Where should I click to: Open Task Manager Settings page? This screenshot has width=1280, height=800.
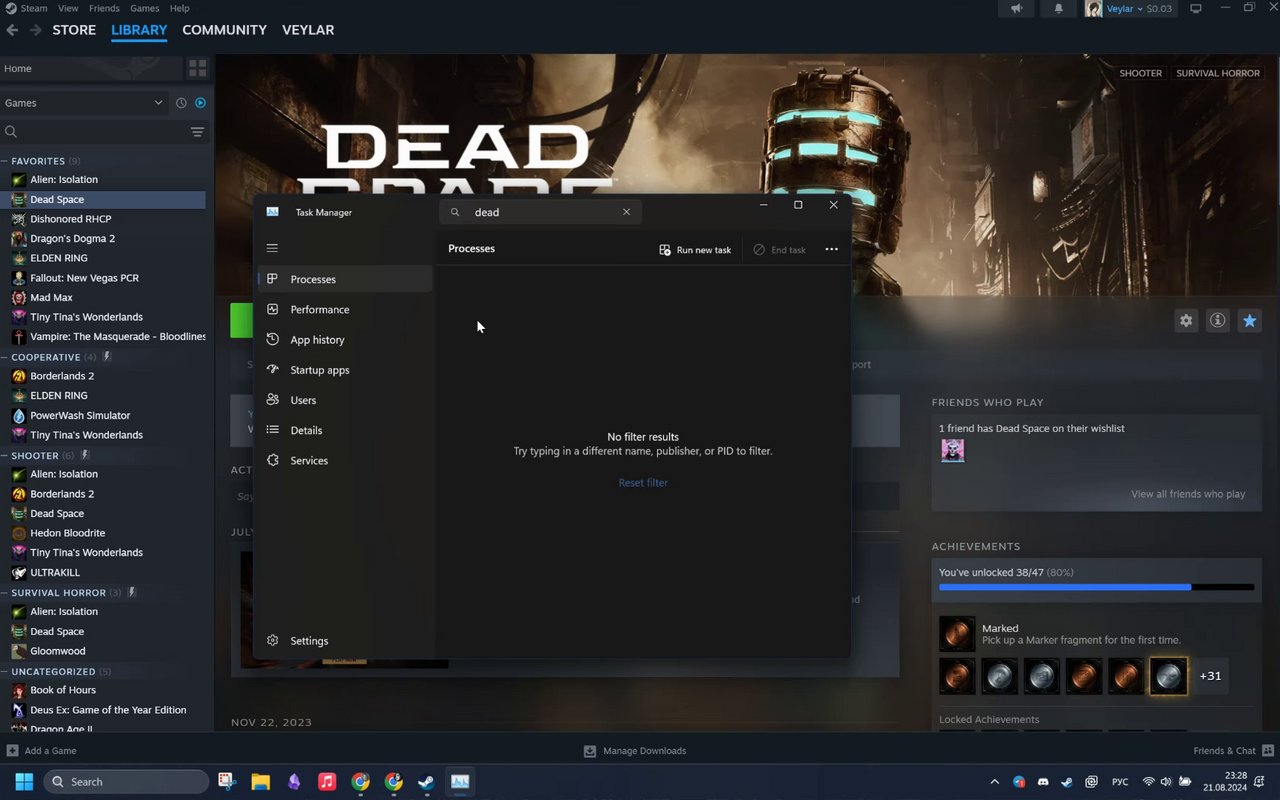tap(344, 641)
